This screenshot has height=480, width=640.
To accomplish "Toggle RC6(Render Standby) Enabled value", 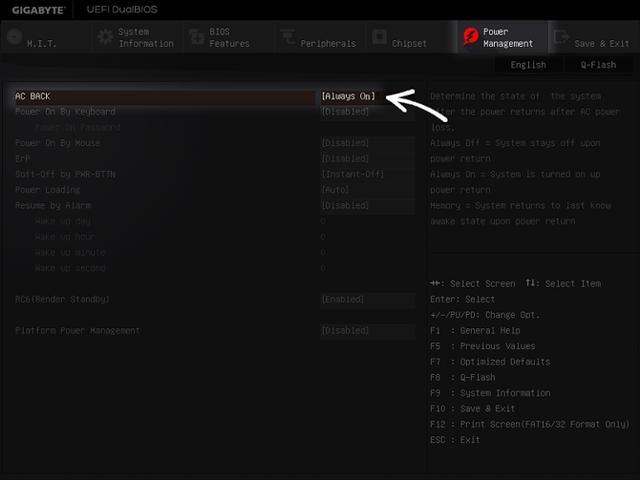I will tap(343, 300).
